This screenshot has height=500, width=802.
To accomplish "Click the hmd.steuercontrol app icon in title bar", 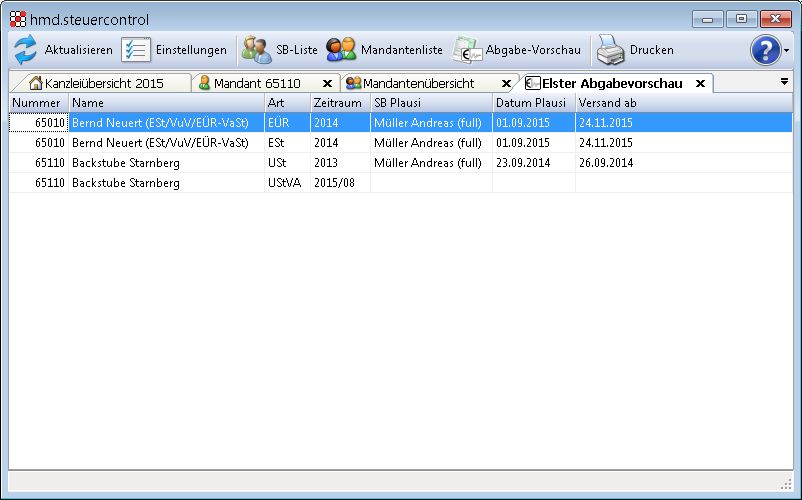I will pos(18,19).
